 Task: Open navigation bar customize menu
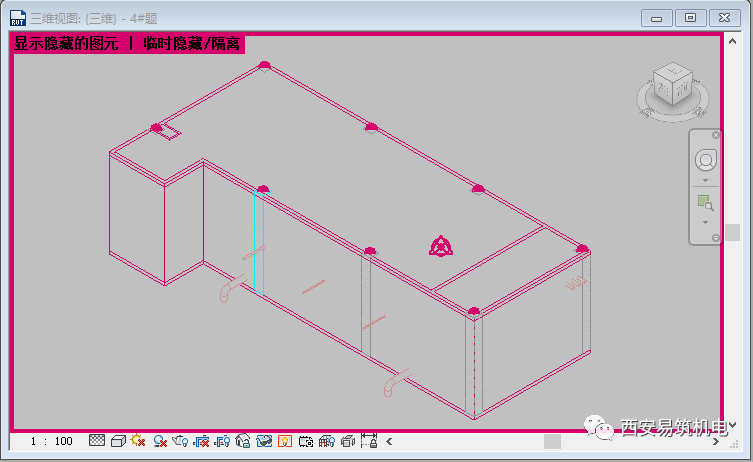(x=716, y=238)
